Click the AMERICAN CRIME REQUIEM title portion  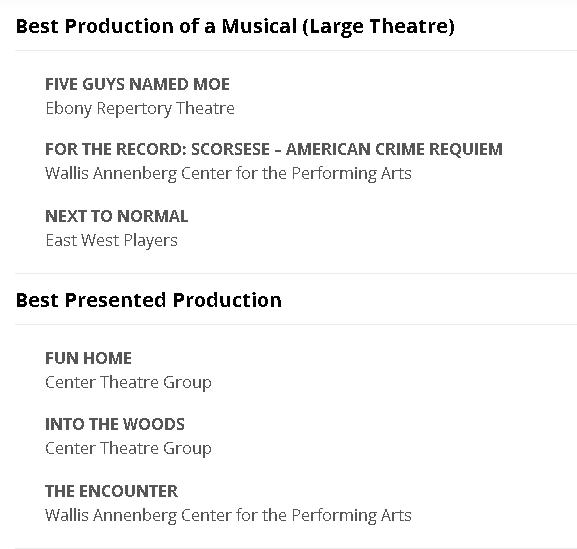[x=394, y=149]
